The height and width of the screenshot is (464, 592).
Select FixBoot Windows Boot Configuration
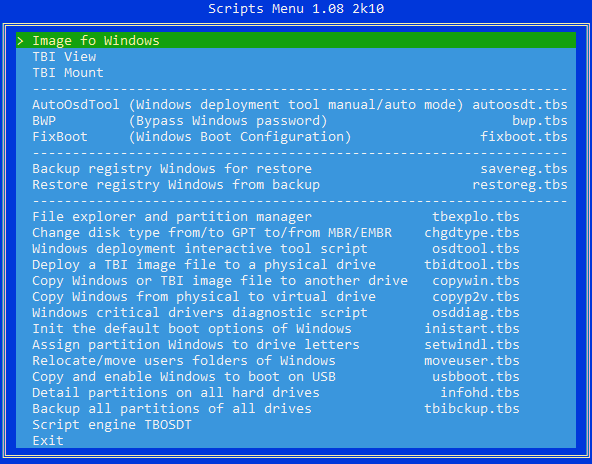[296, 137]
